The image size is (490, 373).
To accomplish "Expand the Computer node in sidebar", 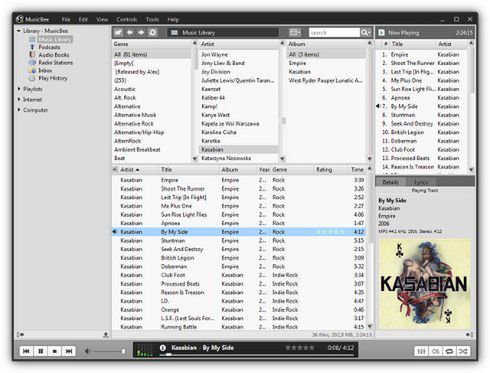I will point(19,110).
